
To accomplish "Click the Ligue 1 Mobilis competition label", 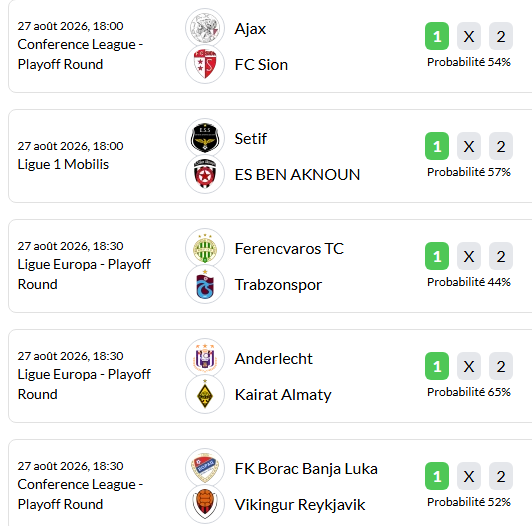I will (63, 164).
